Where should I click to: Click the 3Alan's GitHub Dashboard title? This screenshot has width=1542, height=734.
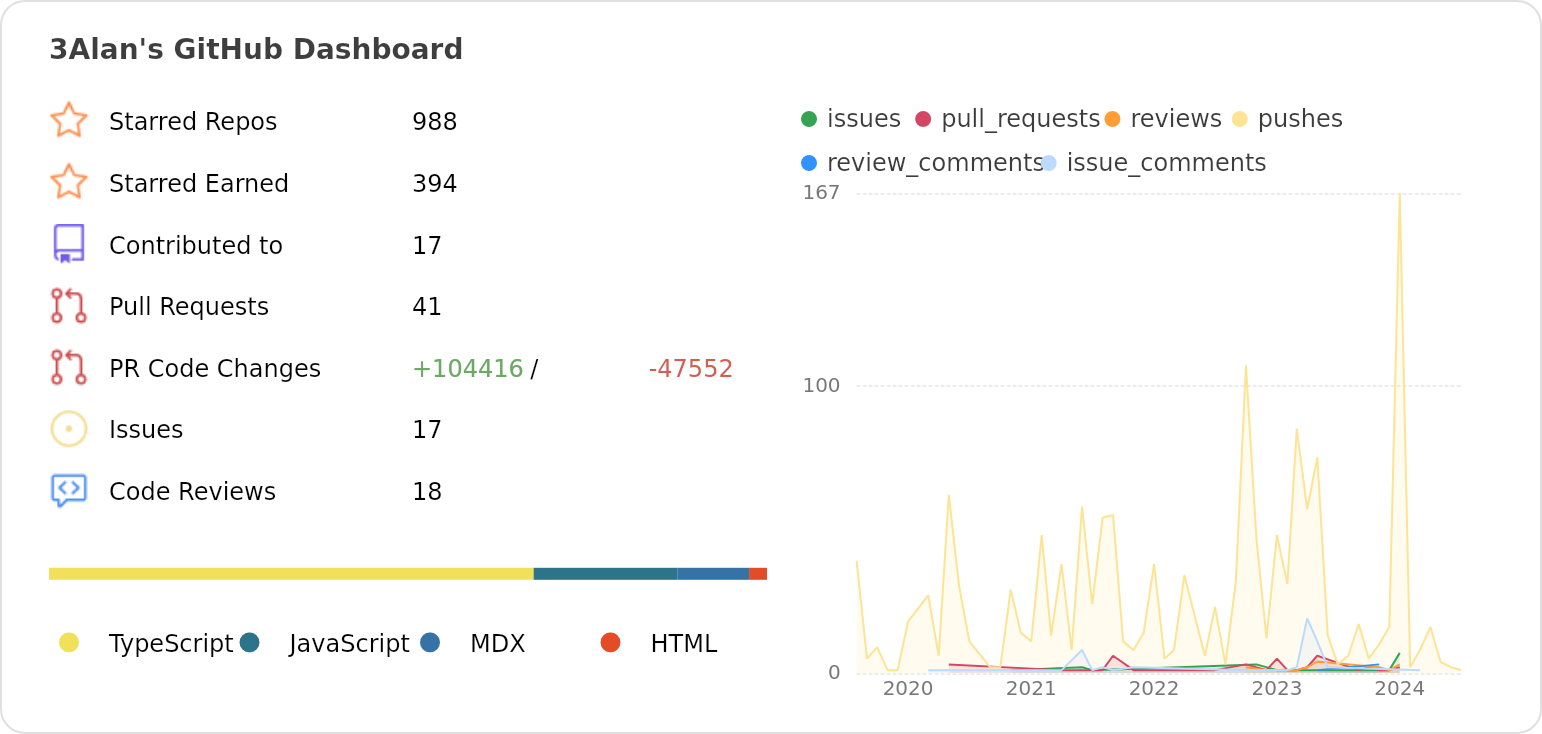tap(256, 50)
